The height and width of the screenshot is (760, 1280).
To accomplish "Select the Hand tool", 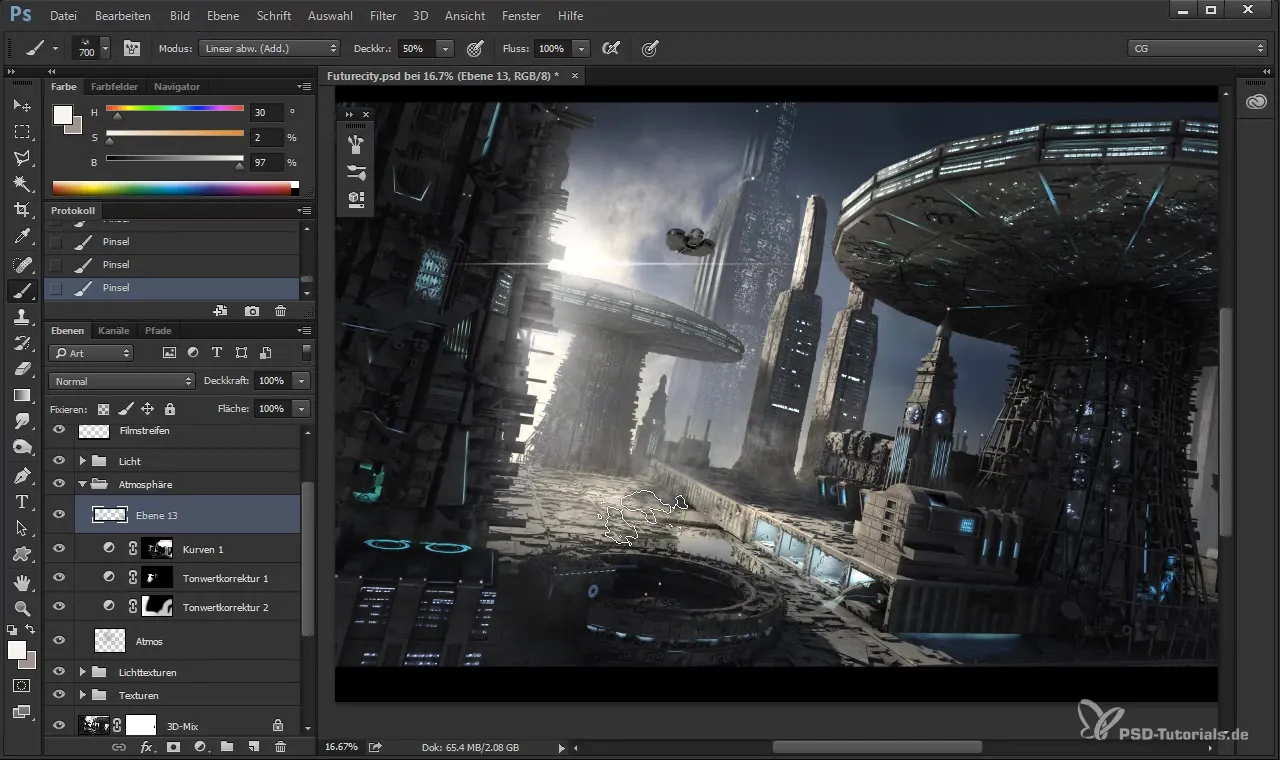I will [x=21, y=581].
